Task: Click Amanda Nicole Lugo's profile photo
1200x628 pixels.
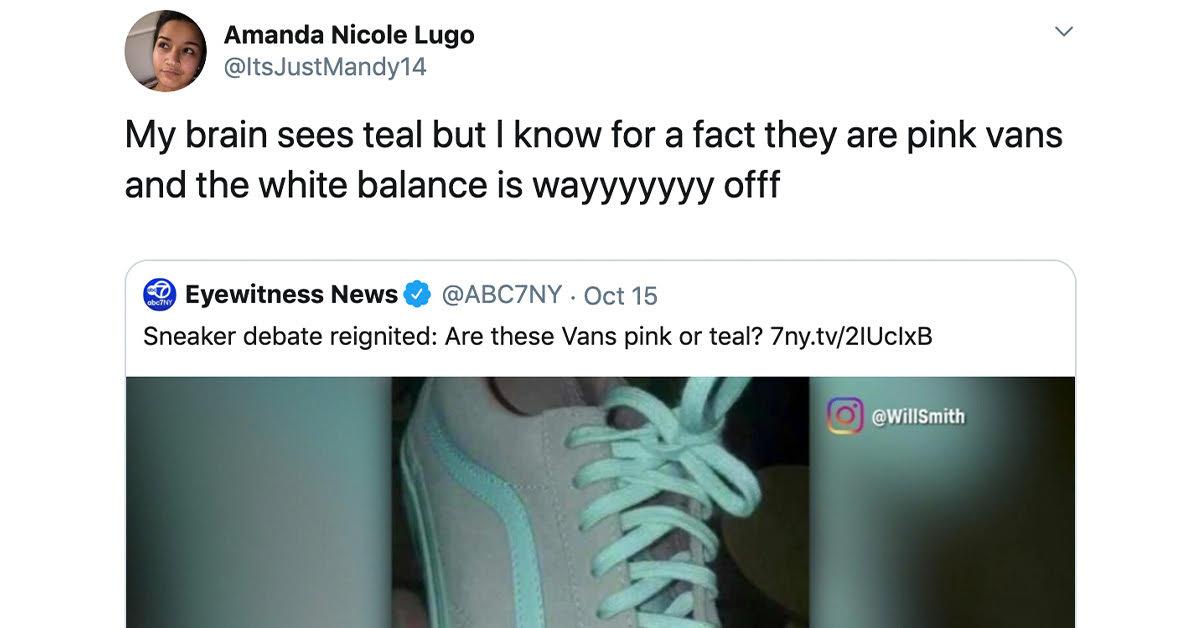Action: [x=165, y=51]
